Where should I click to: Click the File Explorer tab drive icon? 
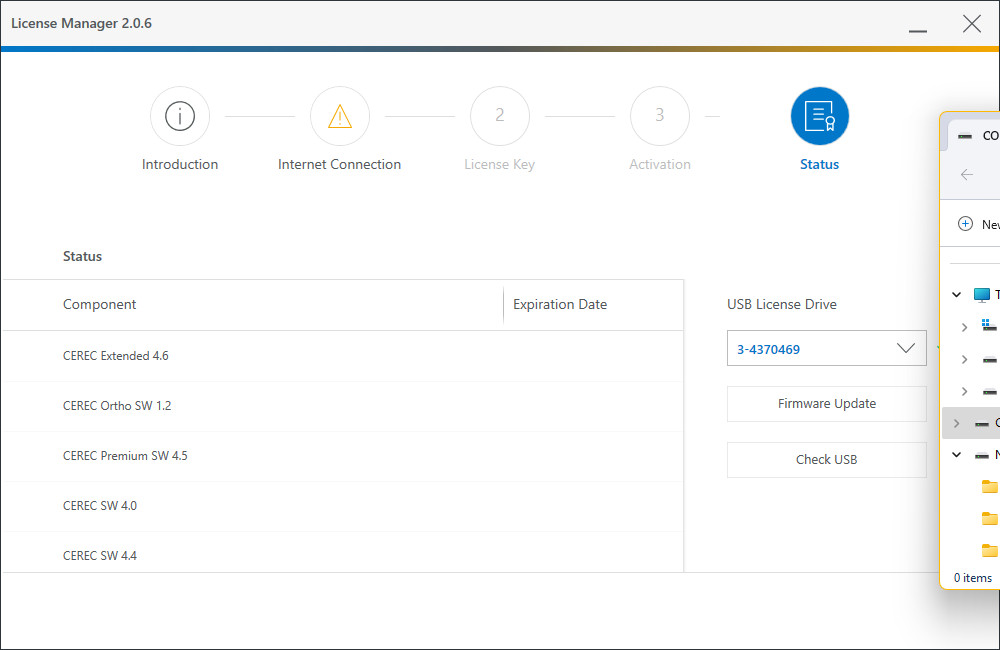pos(966,136)
